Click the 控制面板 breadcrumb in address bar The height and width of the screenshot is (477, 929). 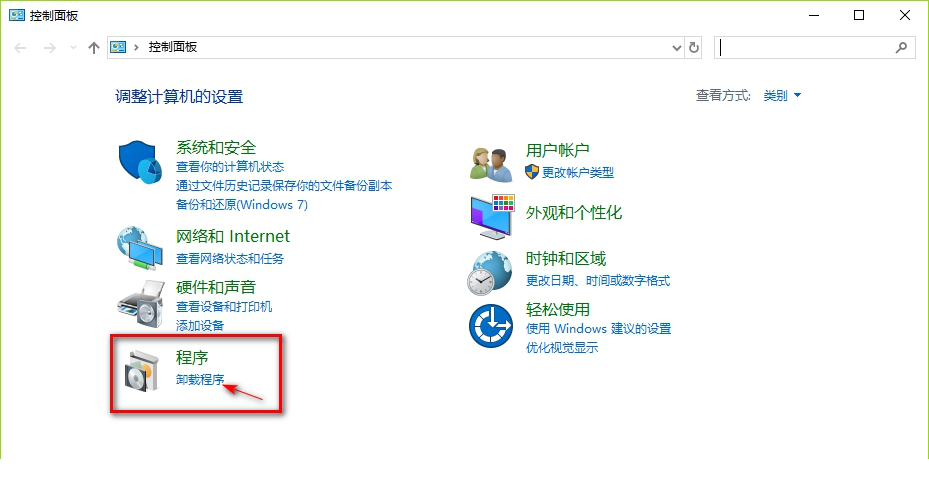pyautogui.click(x=172, y=47)
